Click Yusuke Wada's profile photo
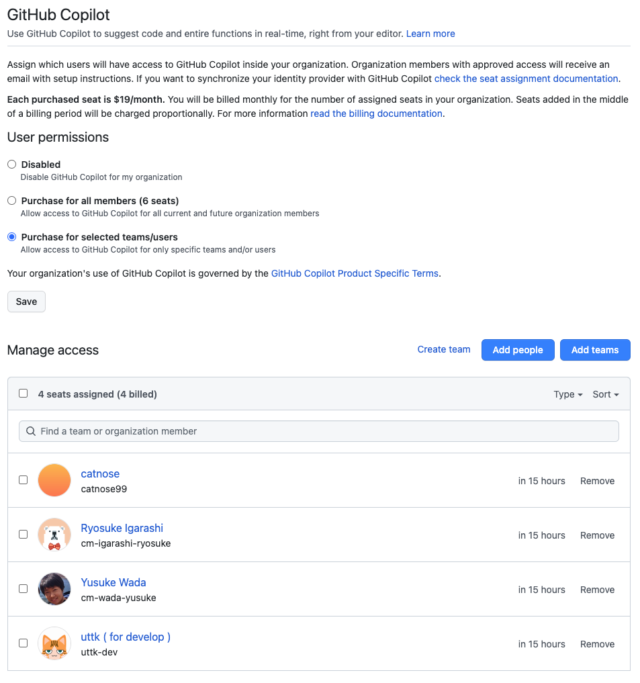640x683 pixels. click(54, 589)
